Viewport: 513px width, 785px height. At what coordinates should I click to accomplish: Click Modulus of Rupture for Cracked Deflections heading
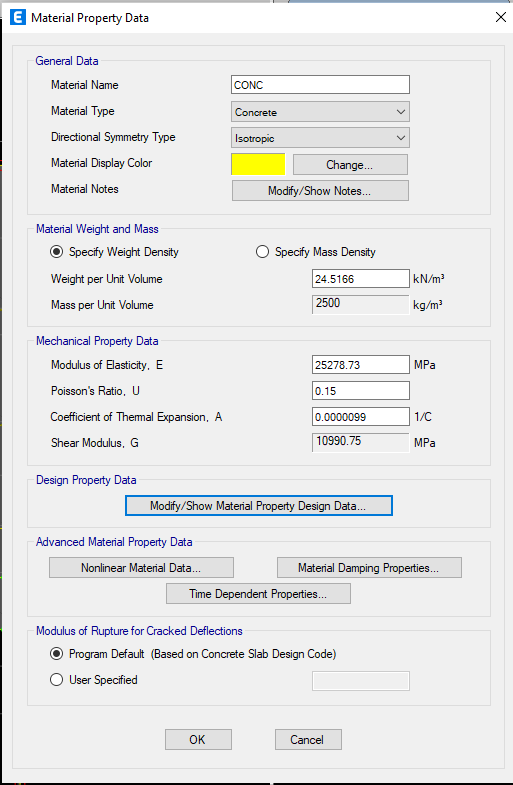point(139,631)
